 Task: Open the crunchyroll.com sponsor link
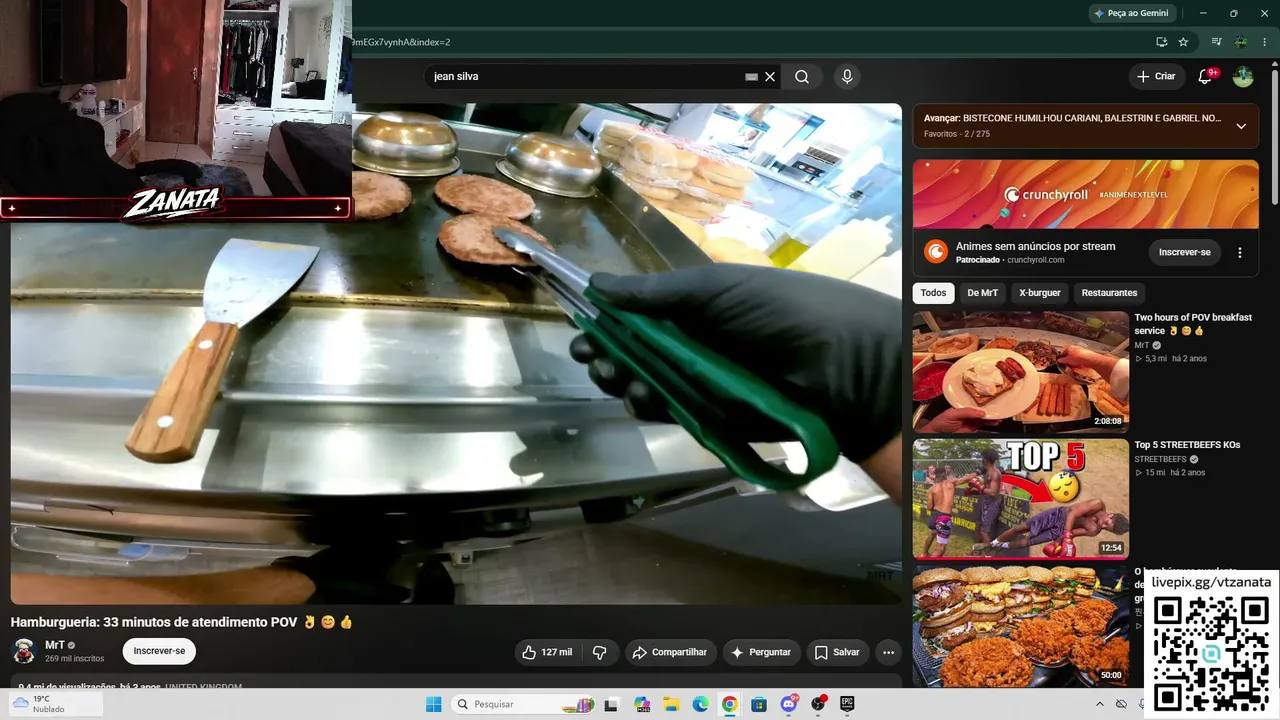(x=1035, y=260)
